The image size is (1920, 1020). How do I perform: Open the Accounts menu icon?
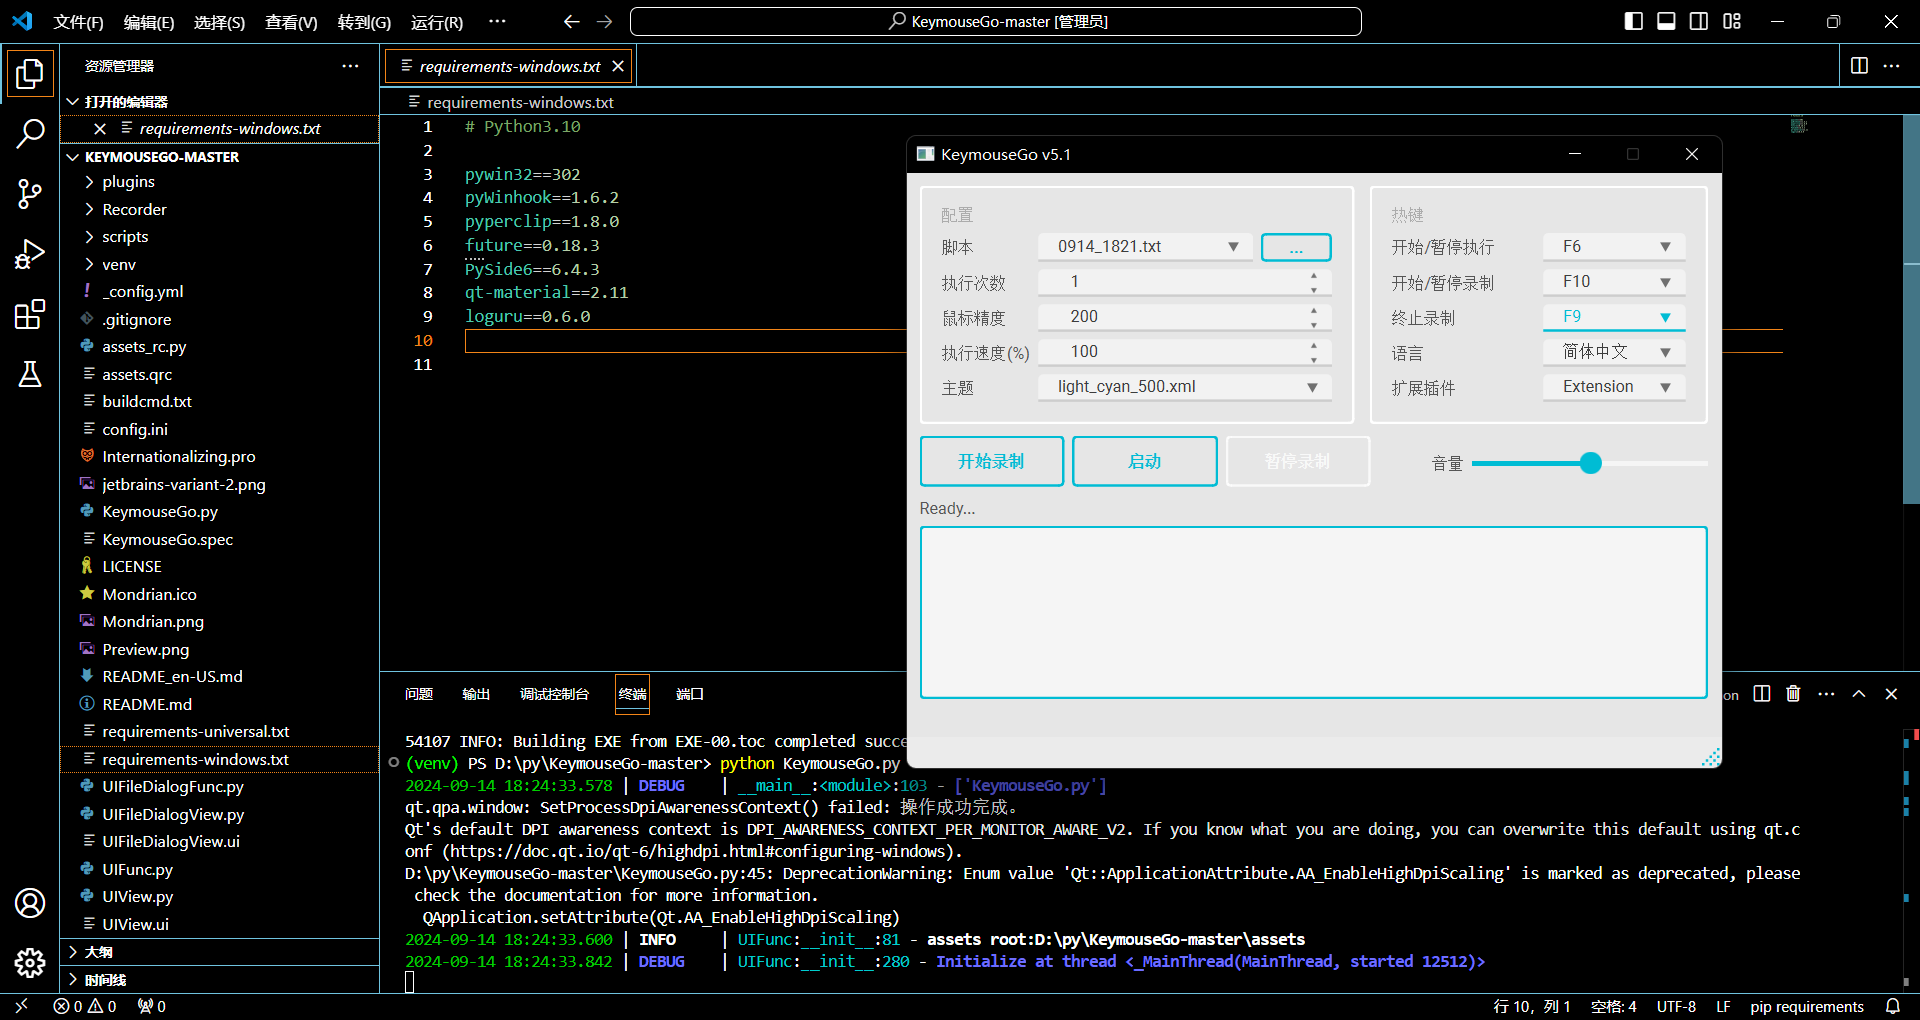(x=30, y=903)
